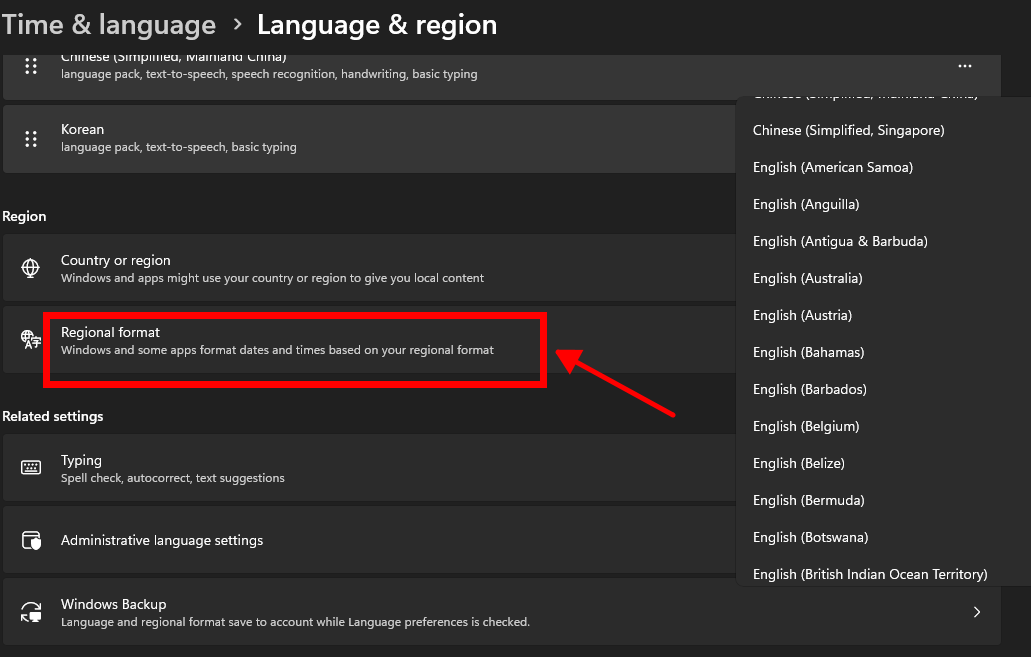Expand the Windows Backup chevron
This screenshot has height=657, width=1031.
(x=976, y=612)
